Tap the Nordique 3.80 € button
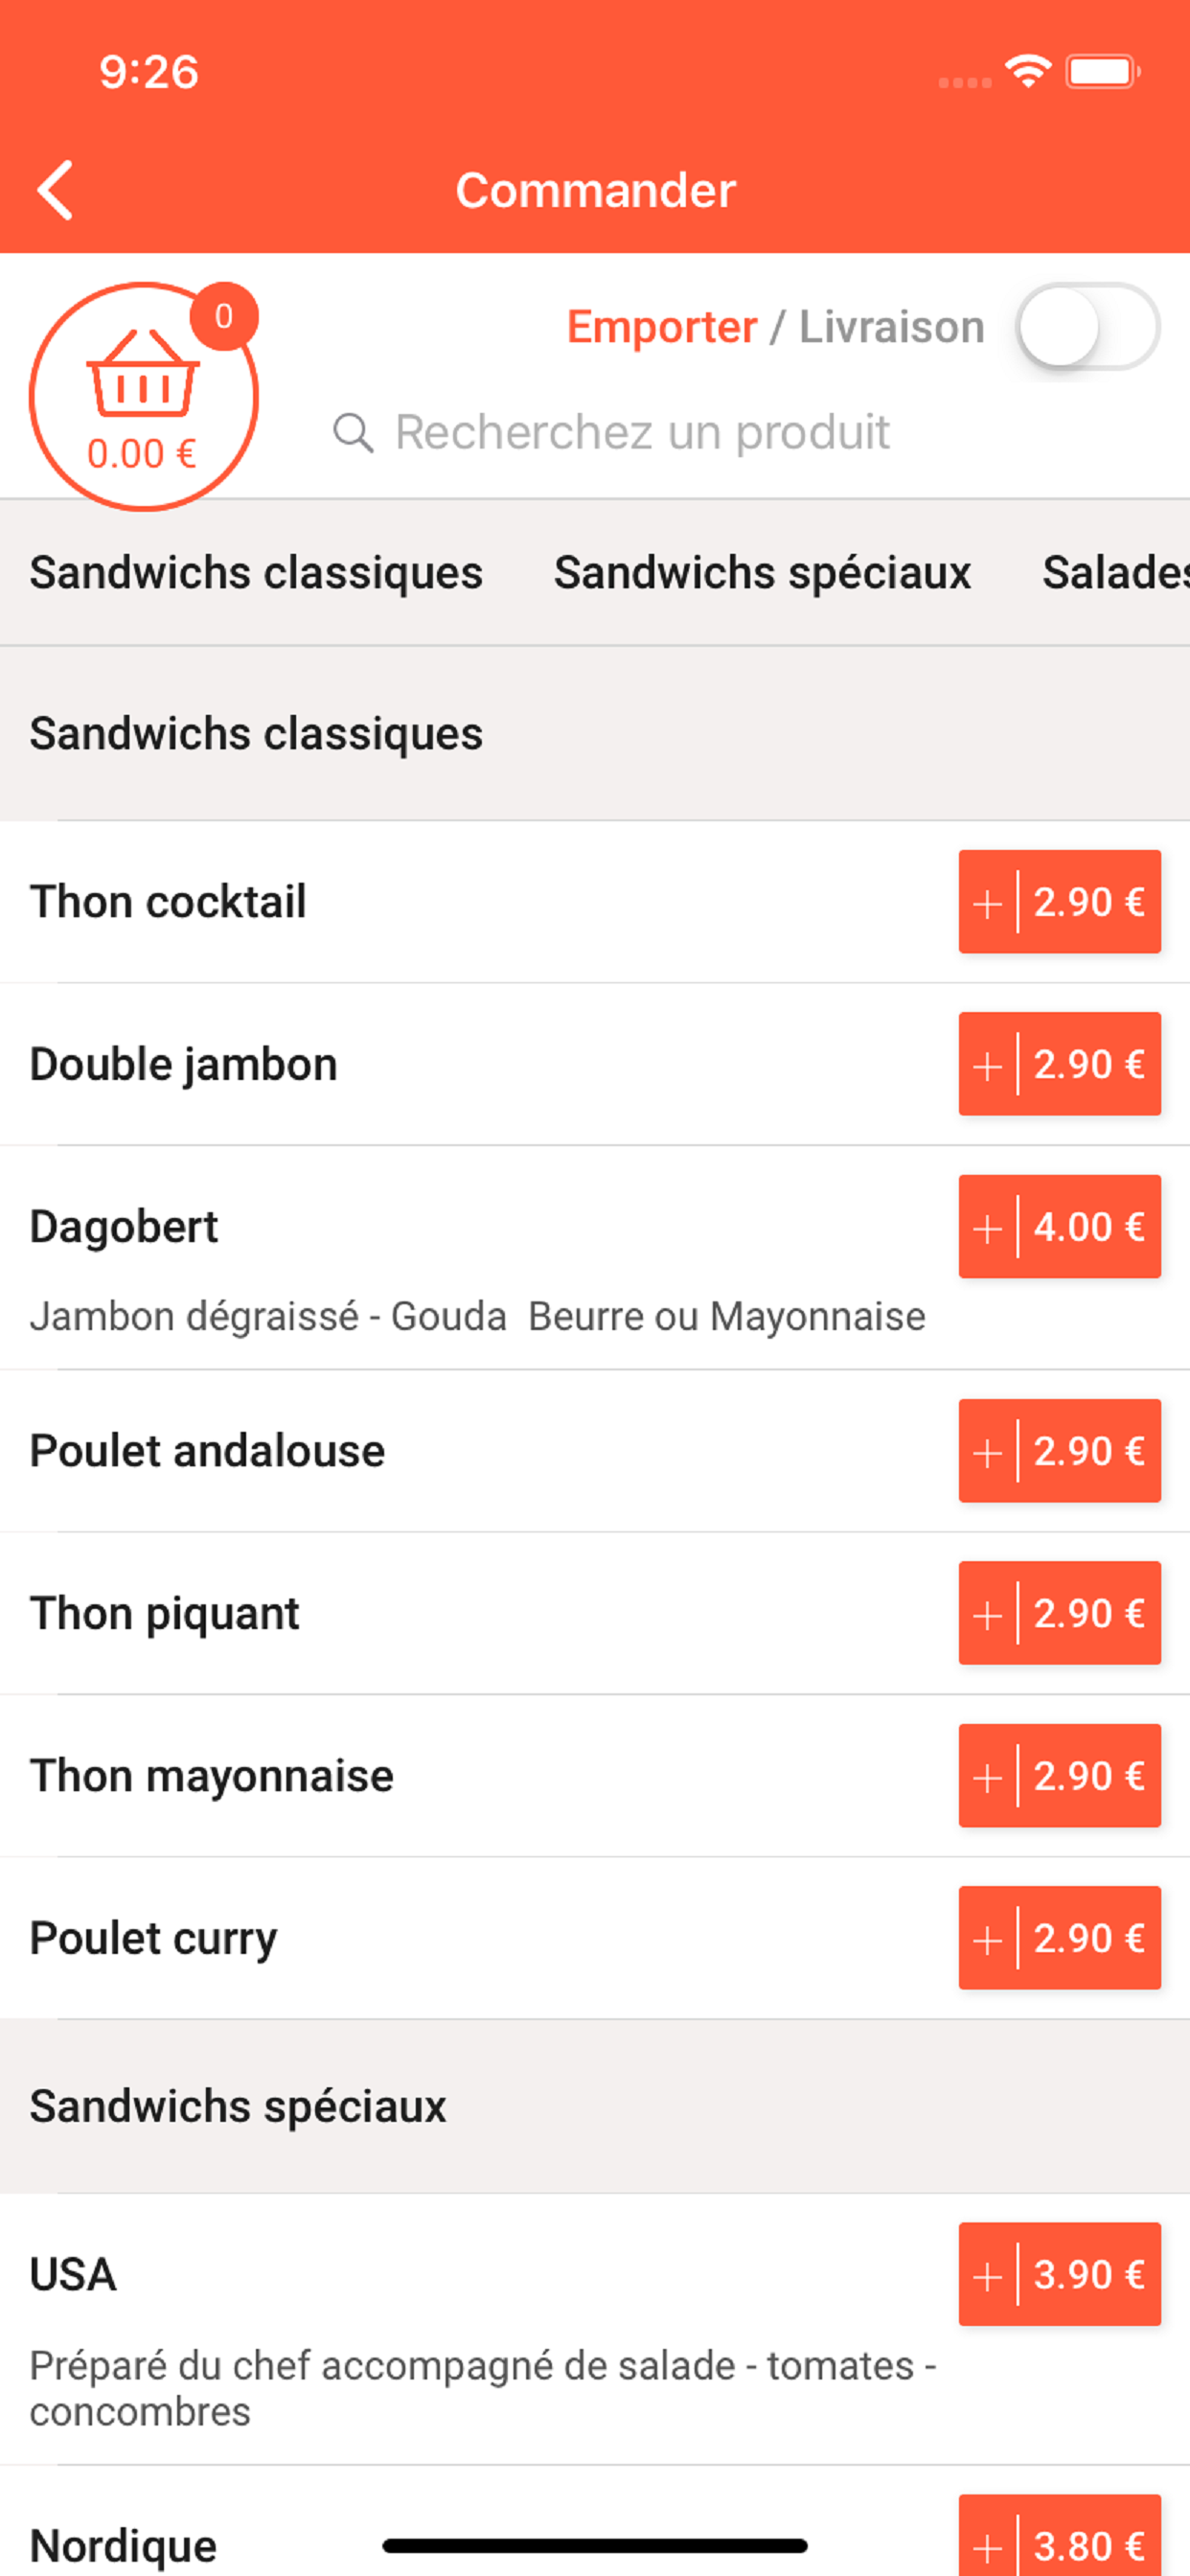Screen dimensions: 1190x2576 1059,2542
